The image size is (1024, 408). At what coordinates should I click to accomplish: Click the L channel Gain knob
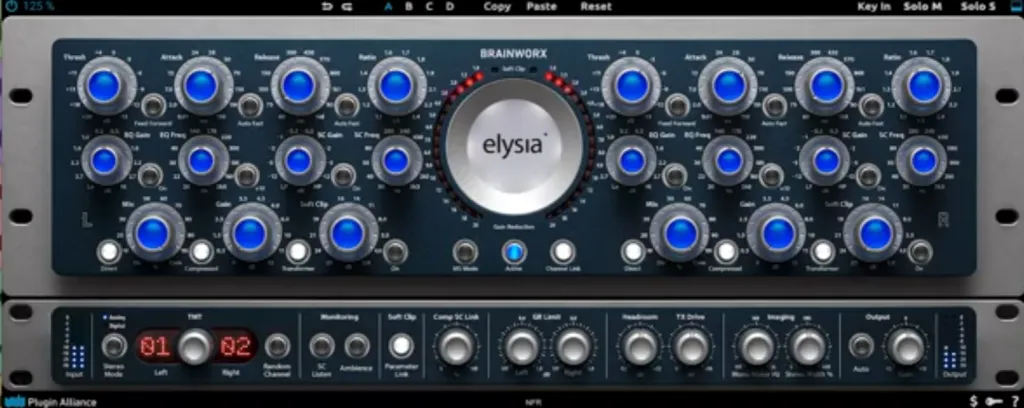(250, 233)
